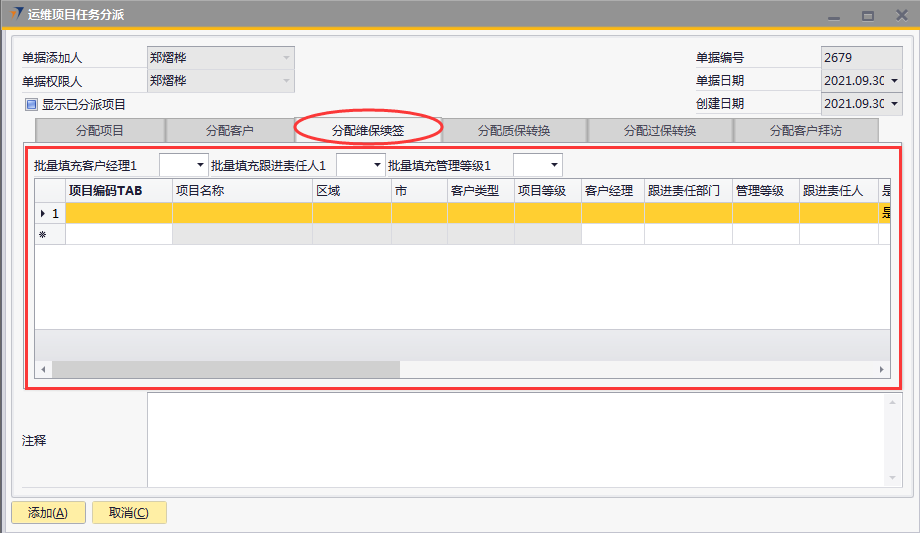Expand the 批量填充管理等级1 dropdown
The height and width of the screenshot is (533, 920).
click(554, 165)
